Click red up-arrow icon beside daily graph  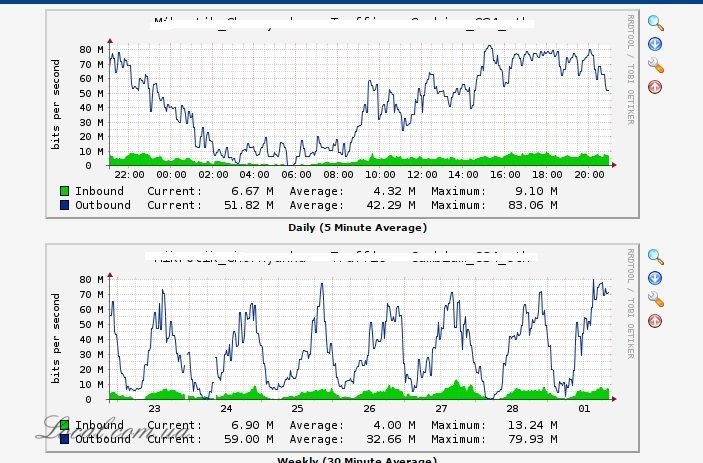(655, 87)
